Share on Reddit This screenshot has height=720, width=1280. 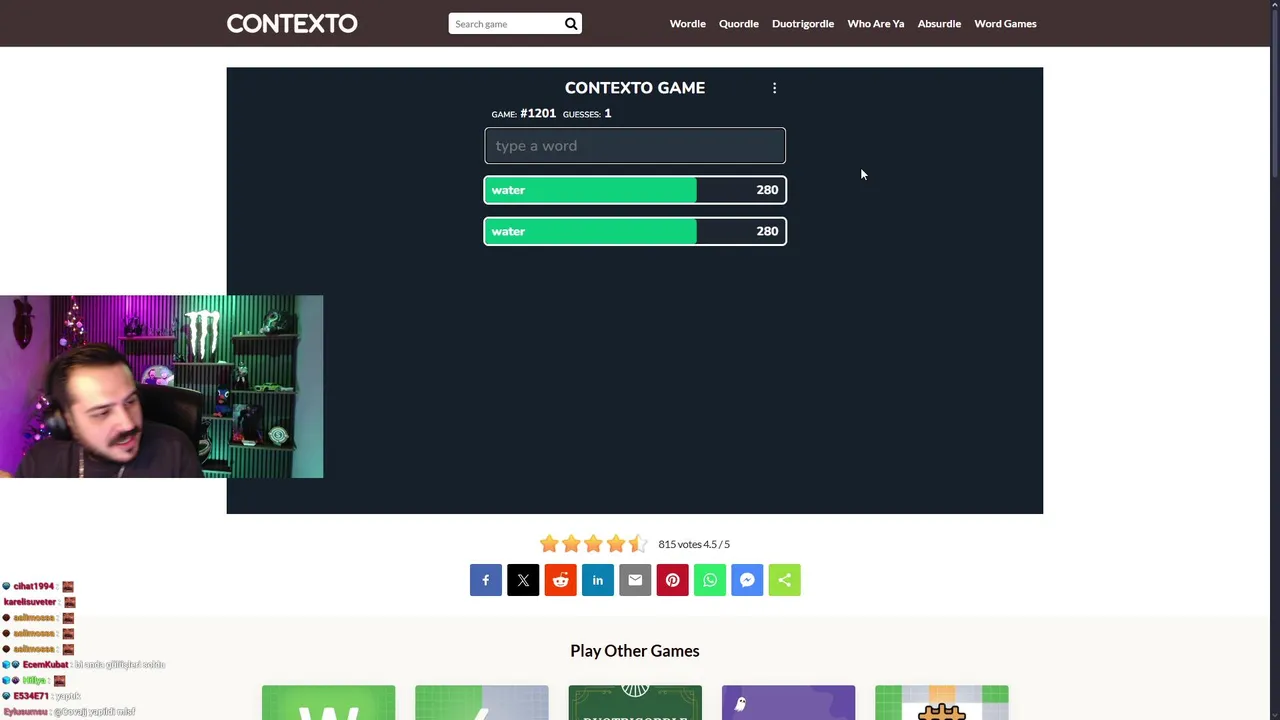coord(560,580)
